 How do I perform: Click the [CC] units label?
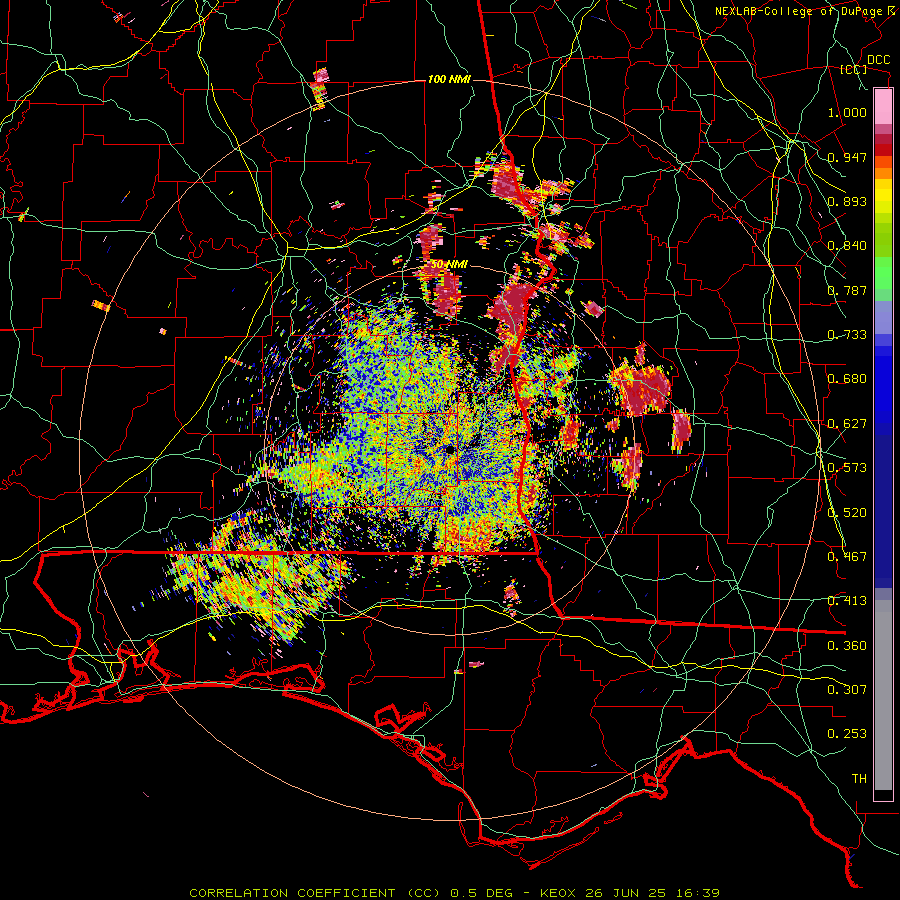coord(854,69)
